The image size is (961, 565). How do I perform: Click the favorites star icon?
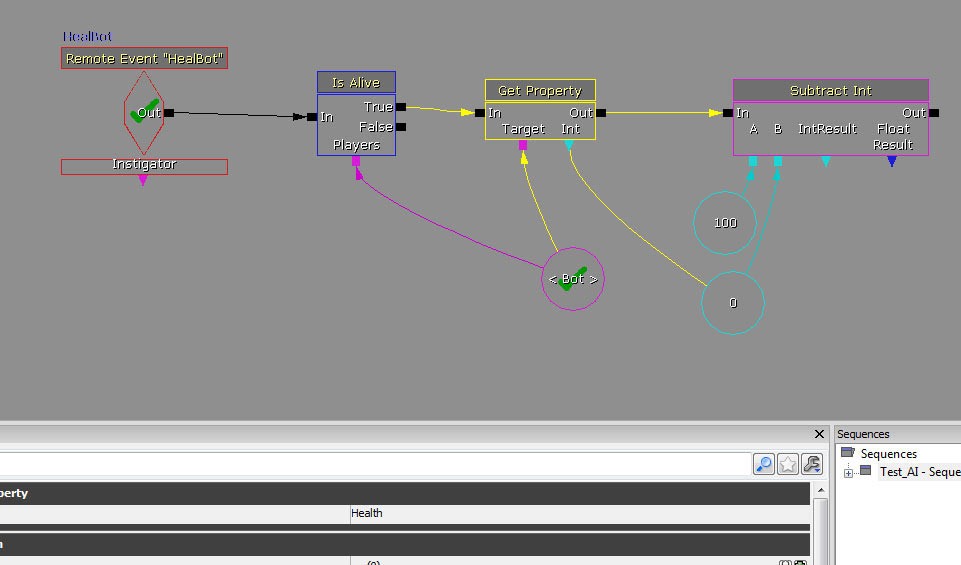[x=788, y=464]
